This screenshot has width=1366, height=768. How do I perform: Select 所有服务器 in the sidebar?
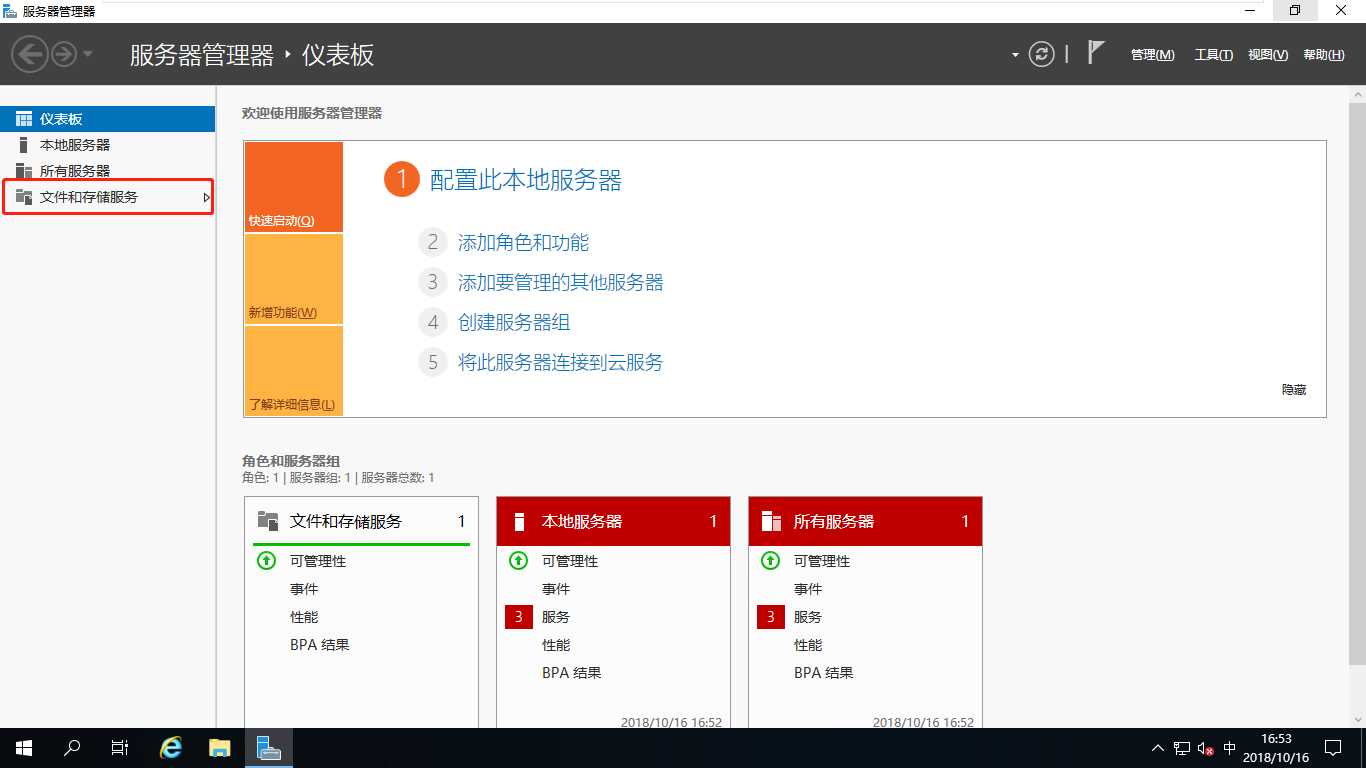click(108, 171)
